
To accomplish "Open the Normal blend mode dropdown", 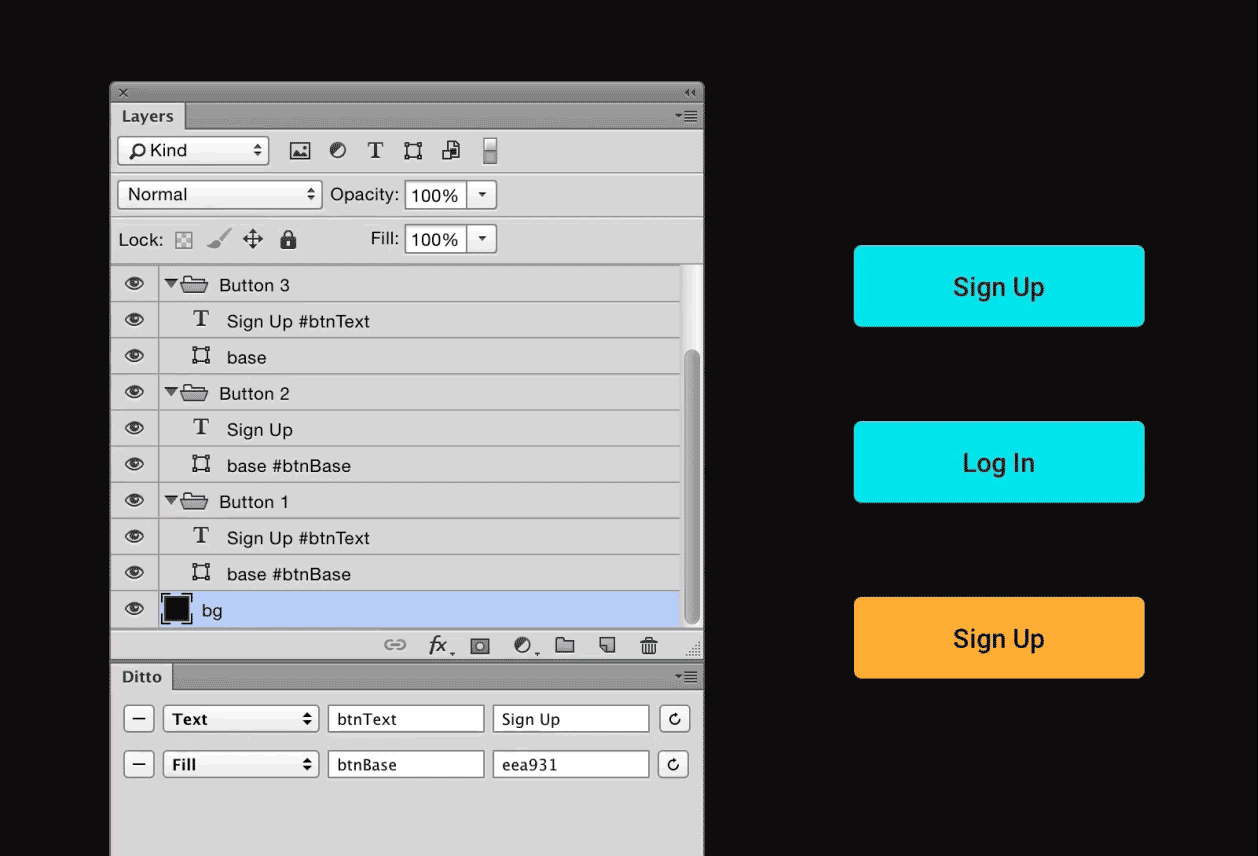I will point(218,194).
